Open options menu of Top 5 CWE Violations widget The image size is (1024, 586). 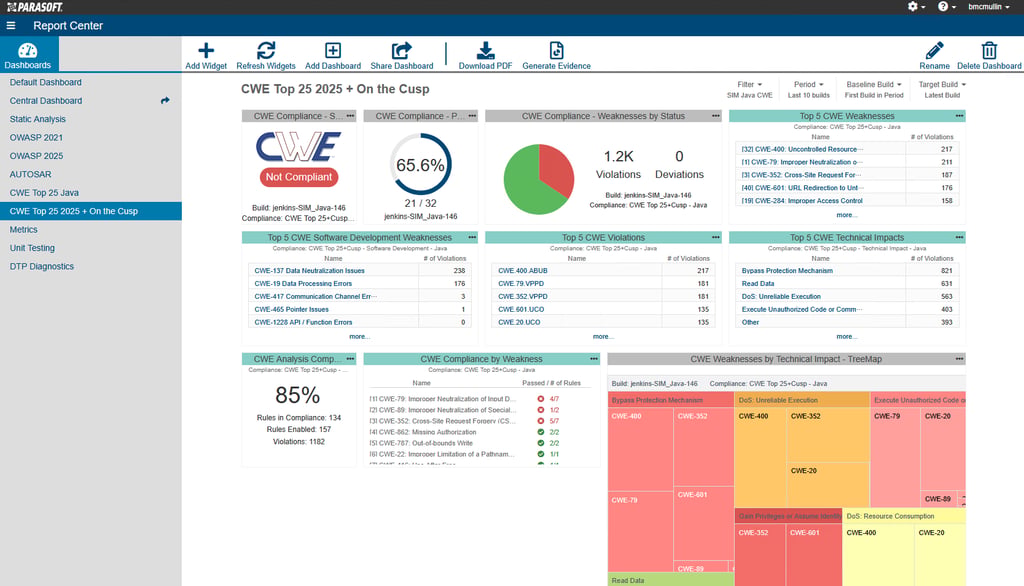[716, 237]
